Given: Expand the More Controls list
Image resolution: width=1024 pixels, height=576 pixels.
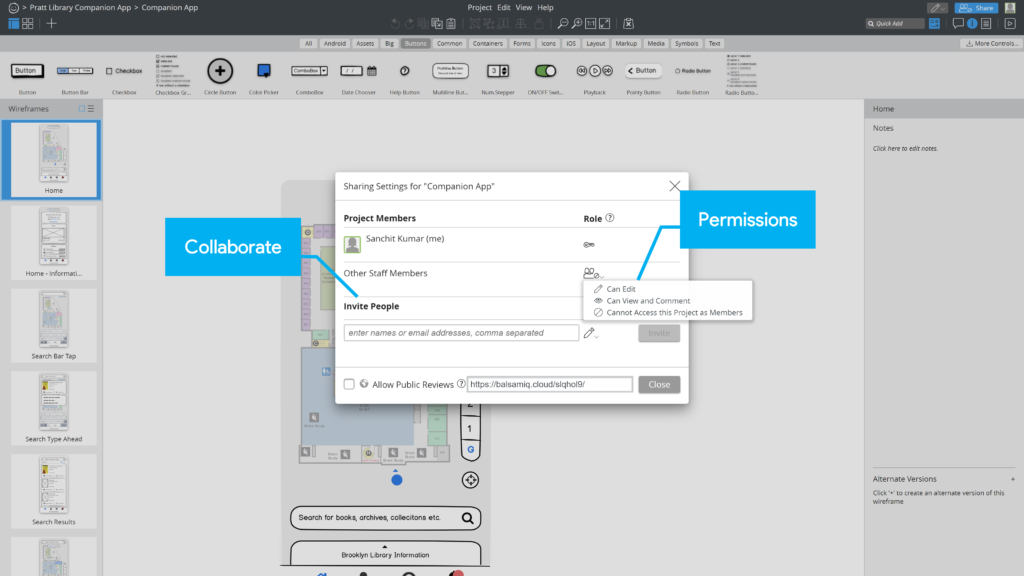Looking at the screenshot, I should 988,43.
